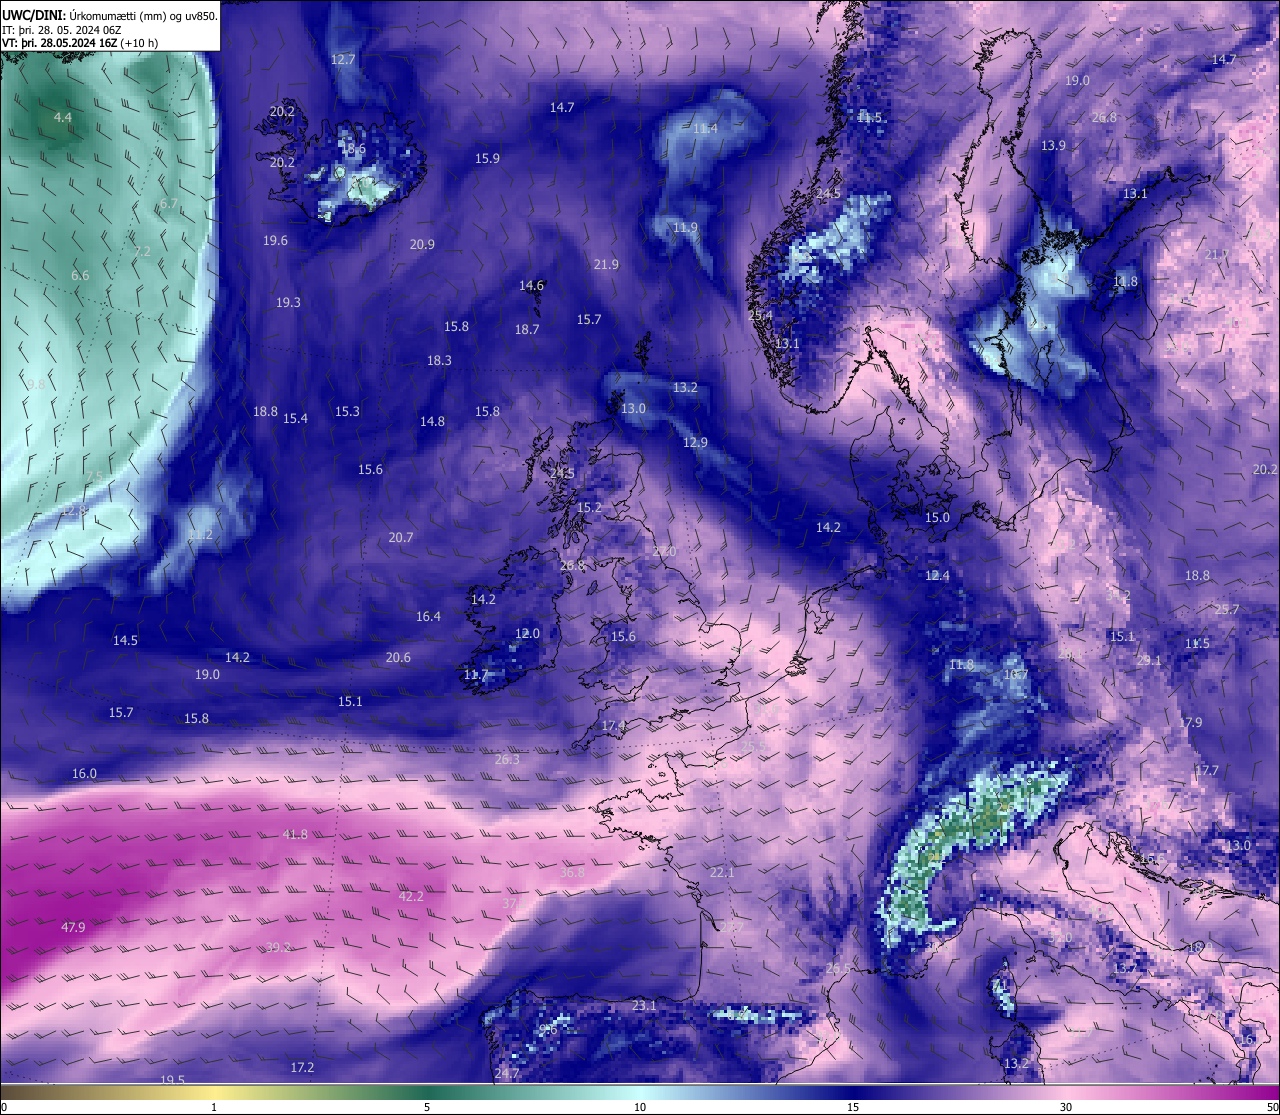Click the 21.9 value label
Viewport: 1280px width, 1115px height.
[x=606, y=264]
